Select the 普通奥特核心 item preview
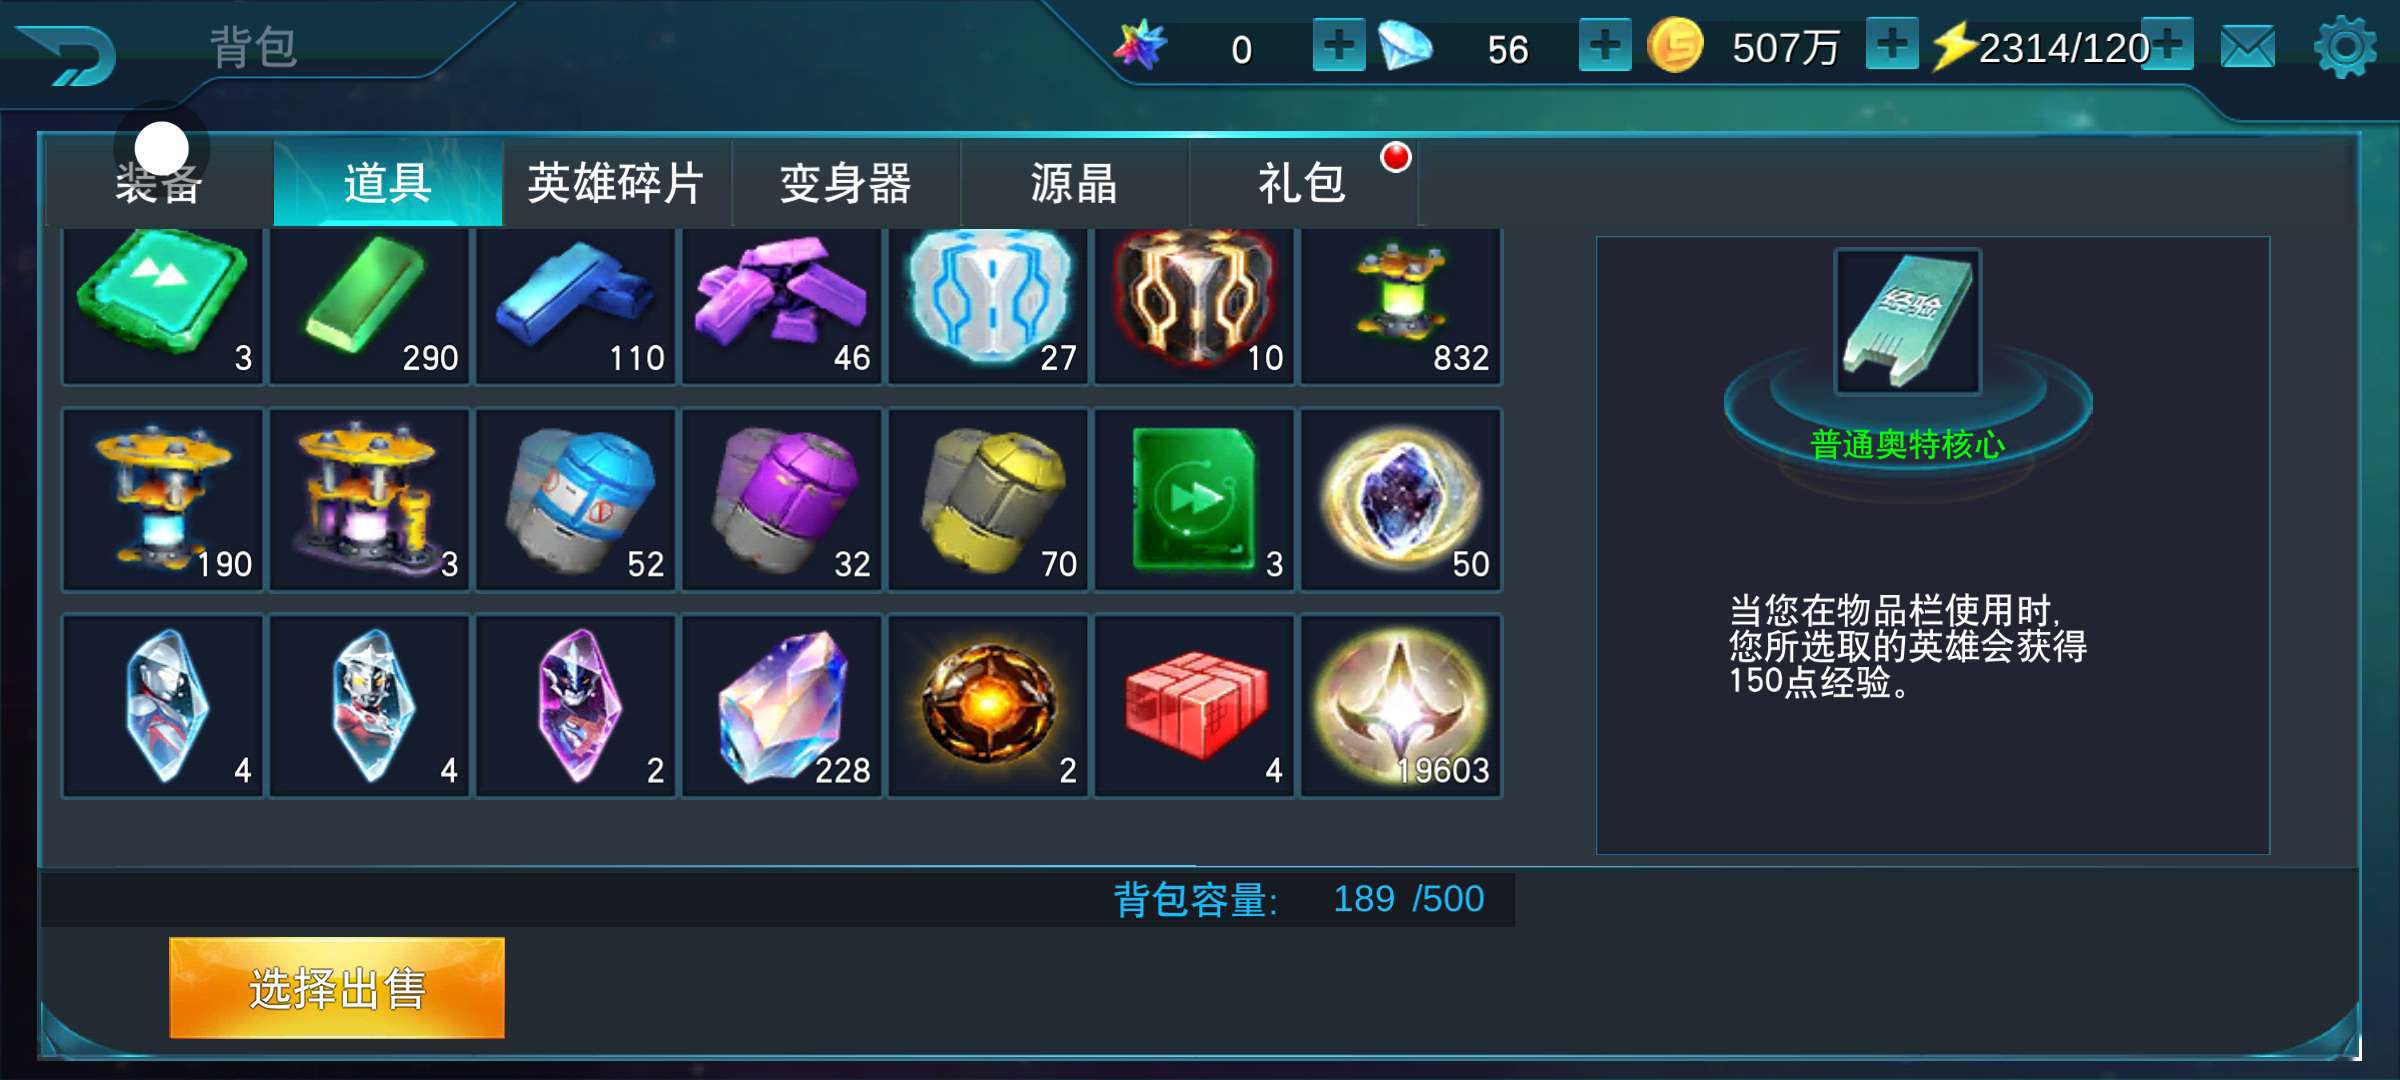 [1907, 321]
